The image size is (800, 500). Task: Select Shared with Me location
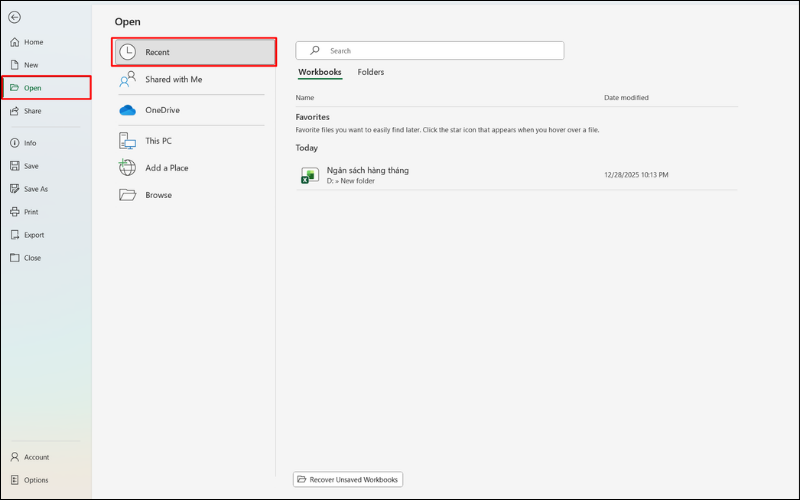click(x=194, y=79)
